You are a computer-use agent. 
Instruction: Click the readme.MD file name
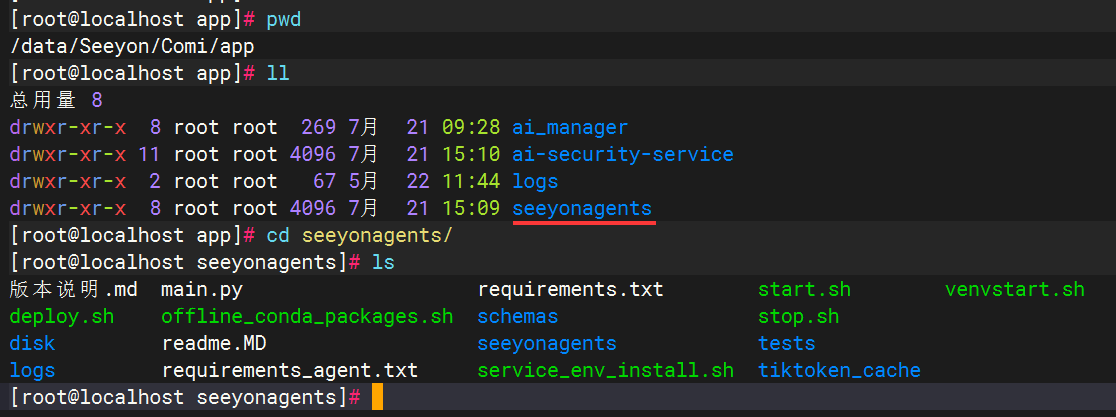214,344
